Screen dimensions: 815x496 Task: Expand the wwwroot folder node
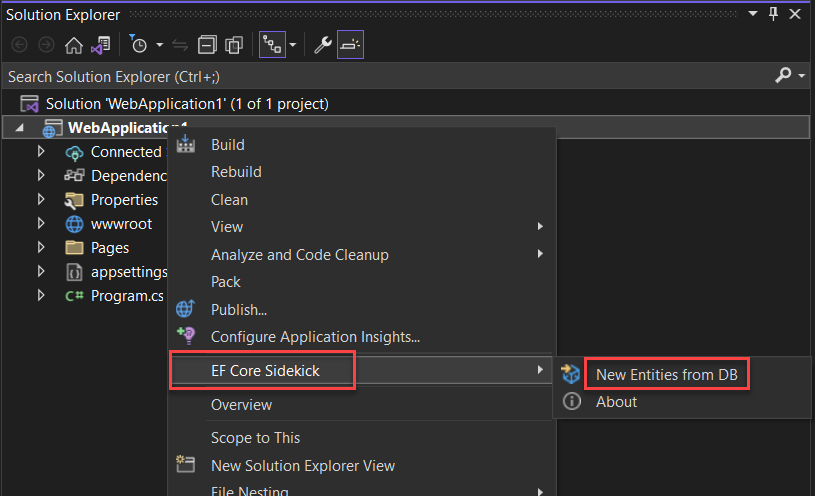[x=41, y=224]
